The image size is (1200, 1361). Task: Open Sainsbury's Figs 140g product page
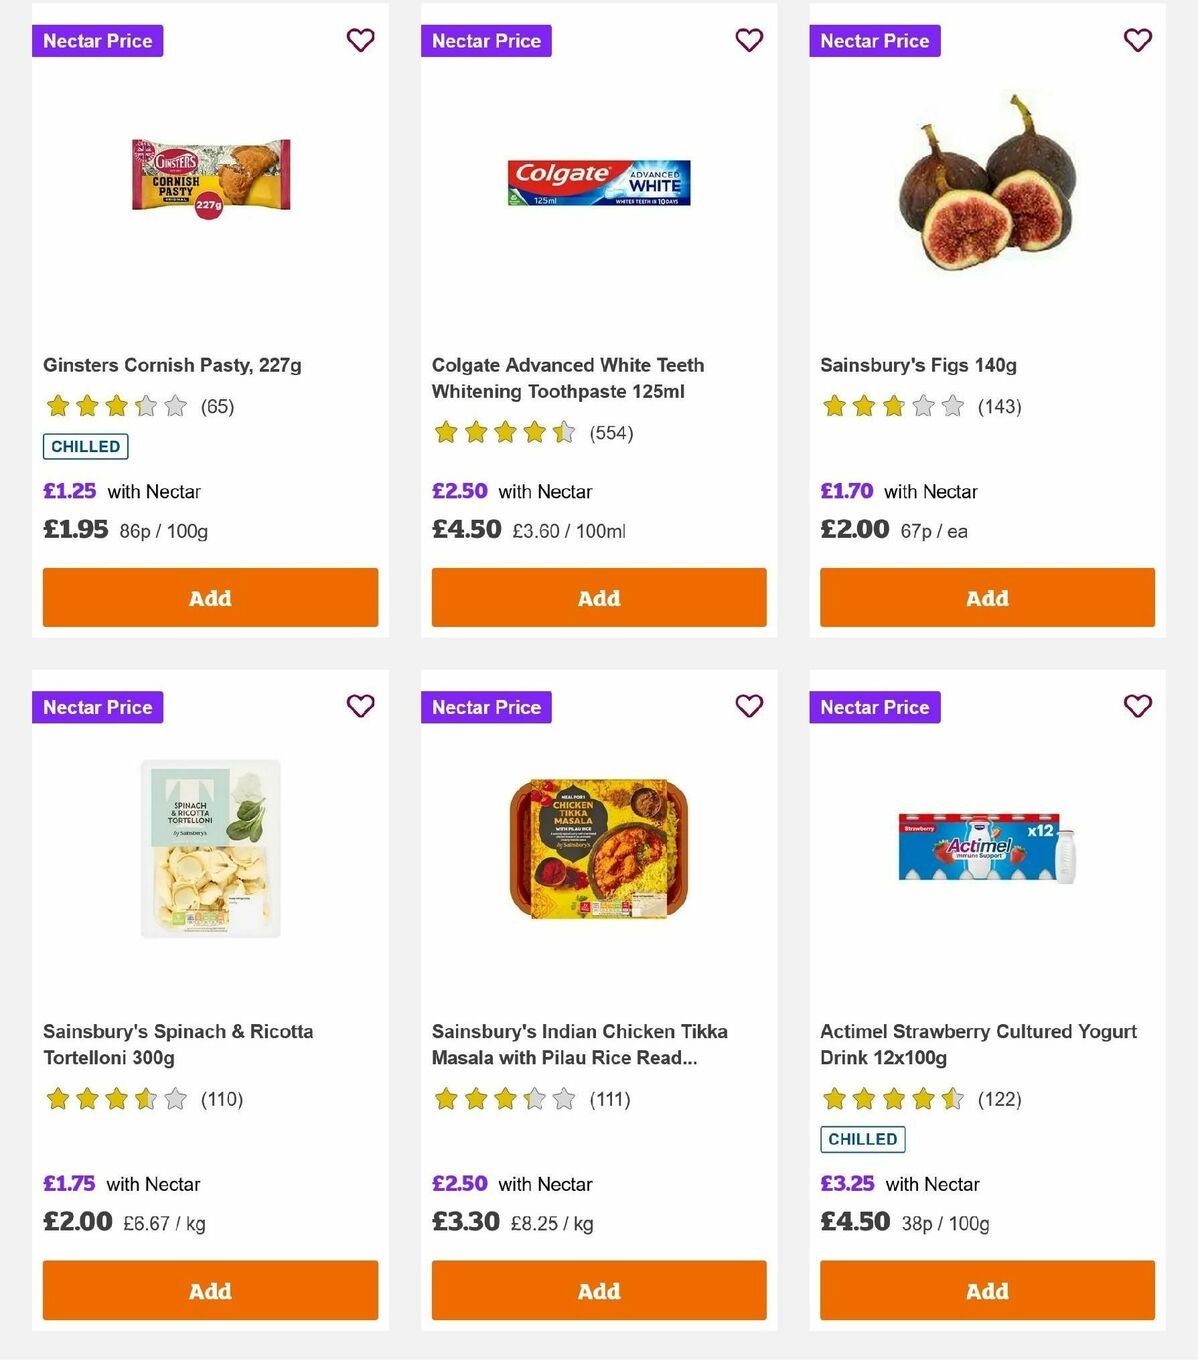pos(917,365)
